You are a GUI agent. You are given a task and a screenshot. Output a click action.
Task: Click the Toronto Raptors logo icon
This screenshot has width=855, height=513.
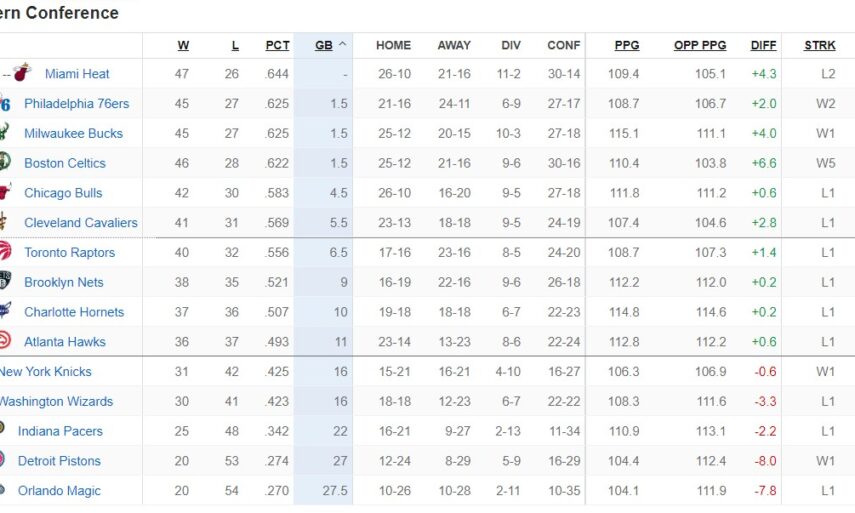(x=5, y=252)
